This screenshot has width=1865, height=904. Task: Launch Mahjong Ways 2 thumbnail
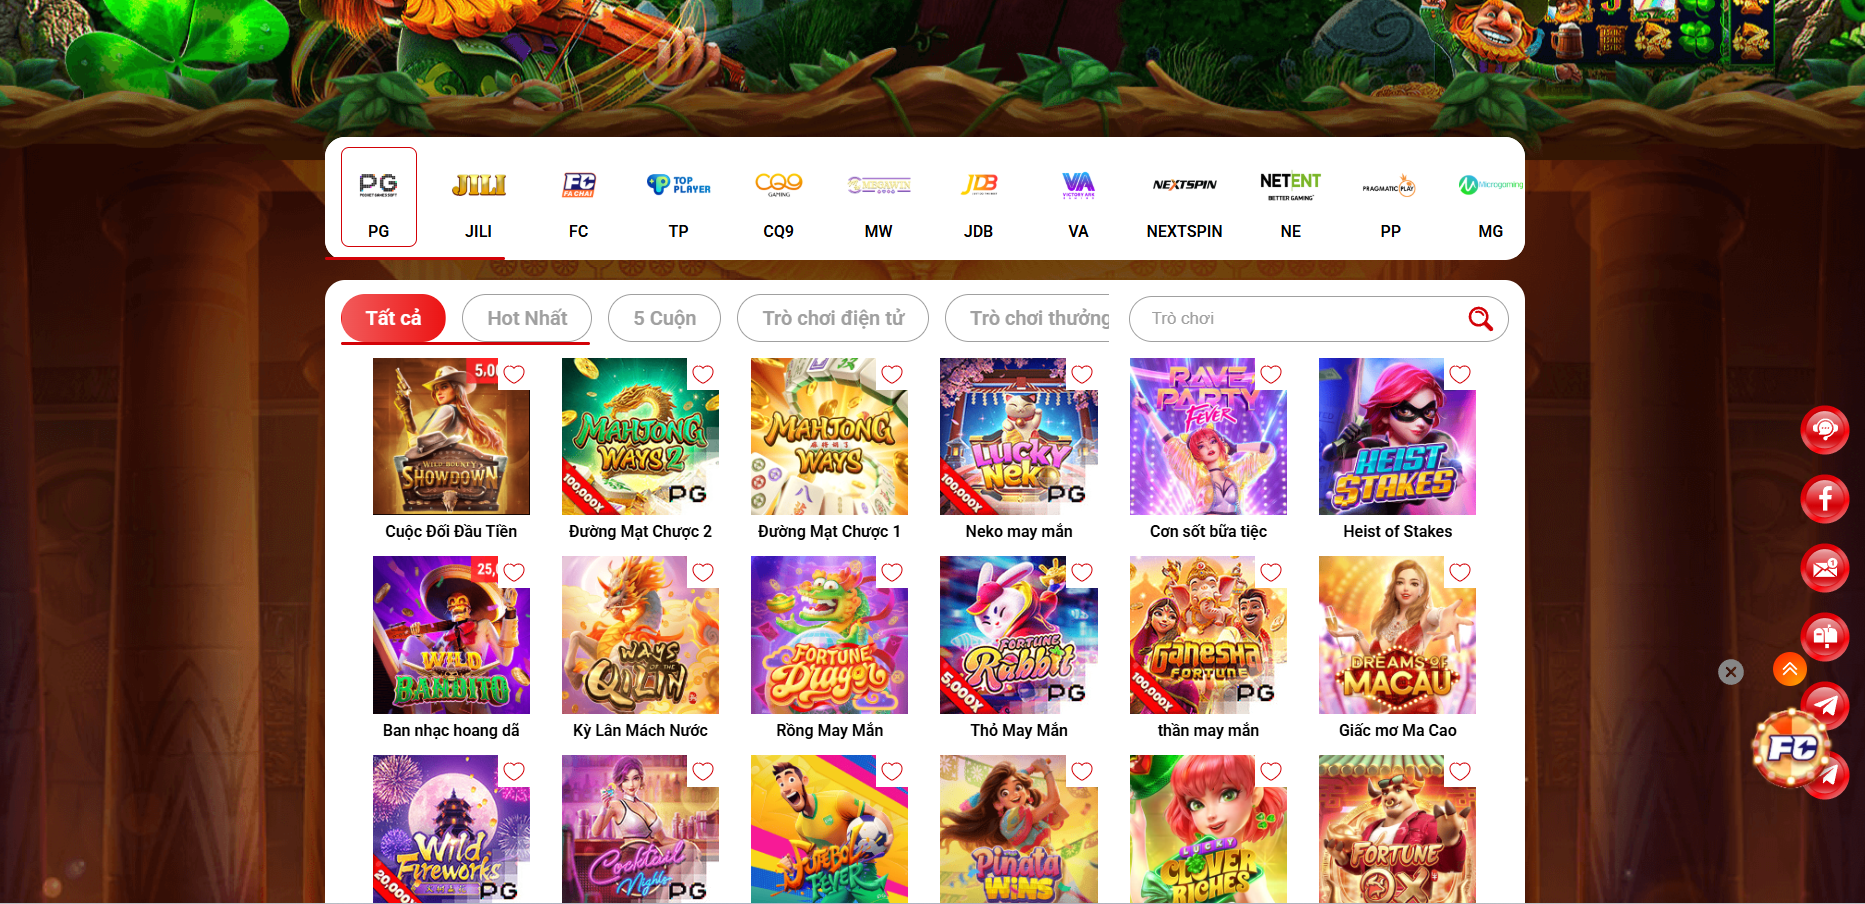tap(640, 436)
